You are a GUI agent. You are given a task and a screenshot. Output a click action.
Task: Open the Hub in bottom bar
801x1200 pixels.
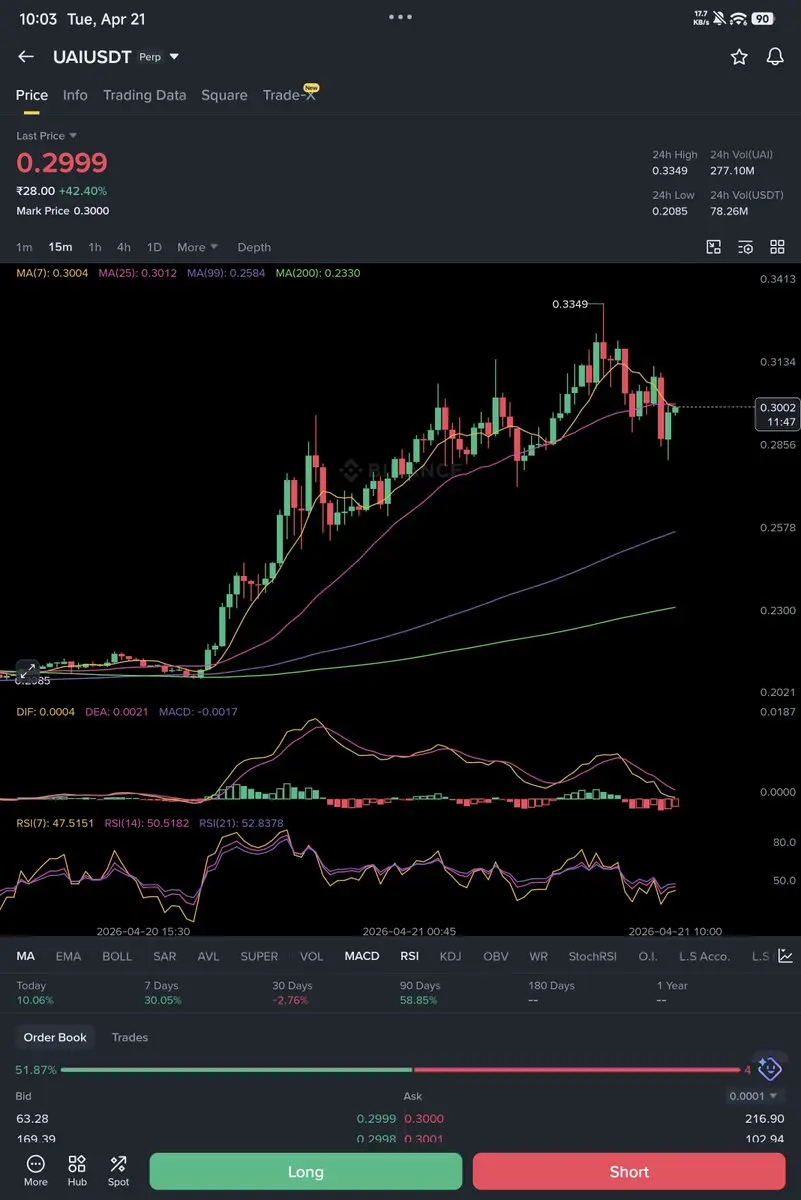[x=77, y=1171]
